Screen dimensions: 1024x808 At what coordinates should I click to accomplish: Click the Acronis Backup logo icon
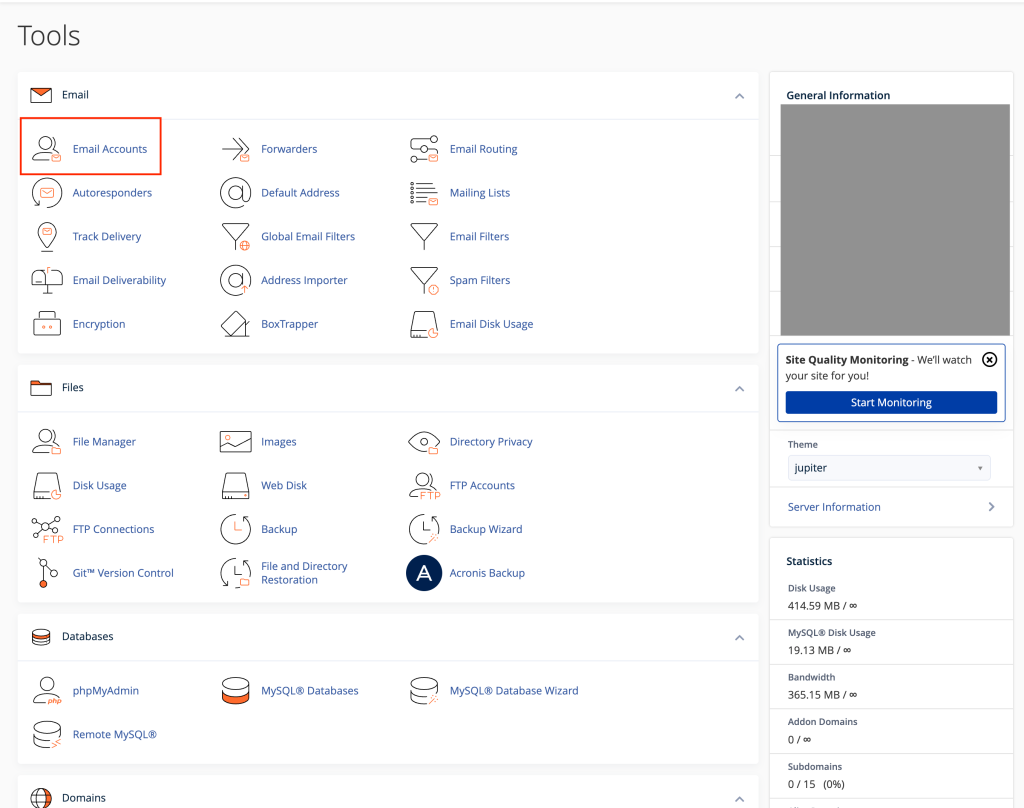(x=424, y=573)
